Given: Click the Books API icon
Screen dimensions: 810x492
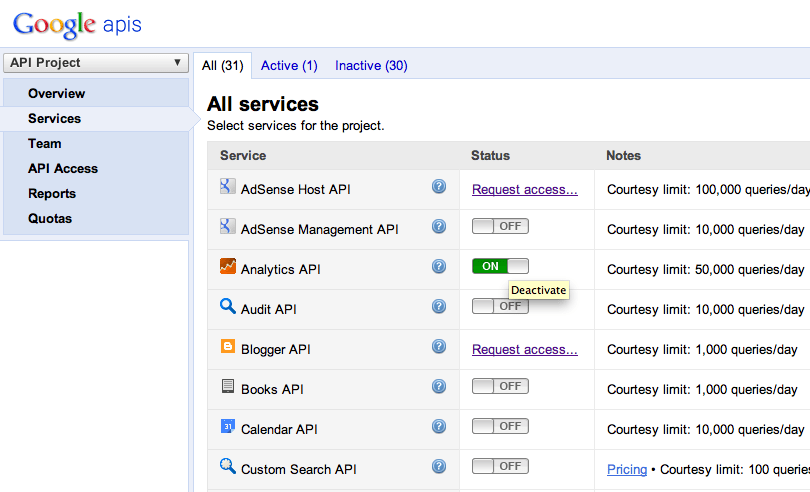Looking at the screenshot, I should pyautogui.click(x=228, y=387).
